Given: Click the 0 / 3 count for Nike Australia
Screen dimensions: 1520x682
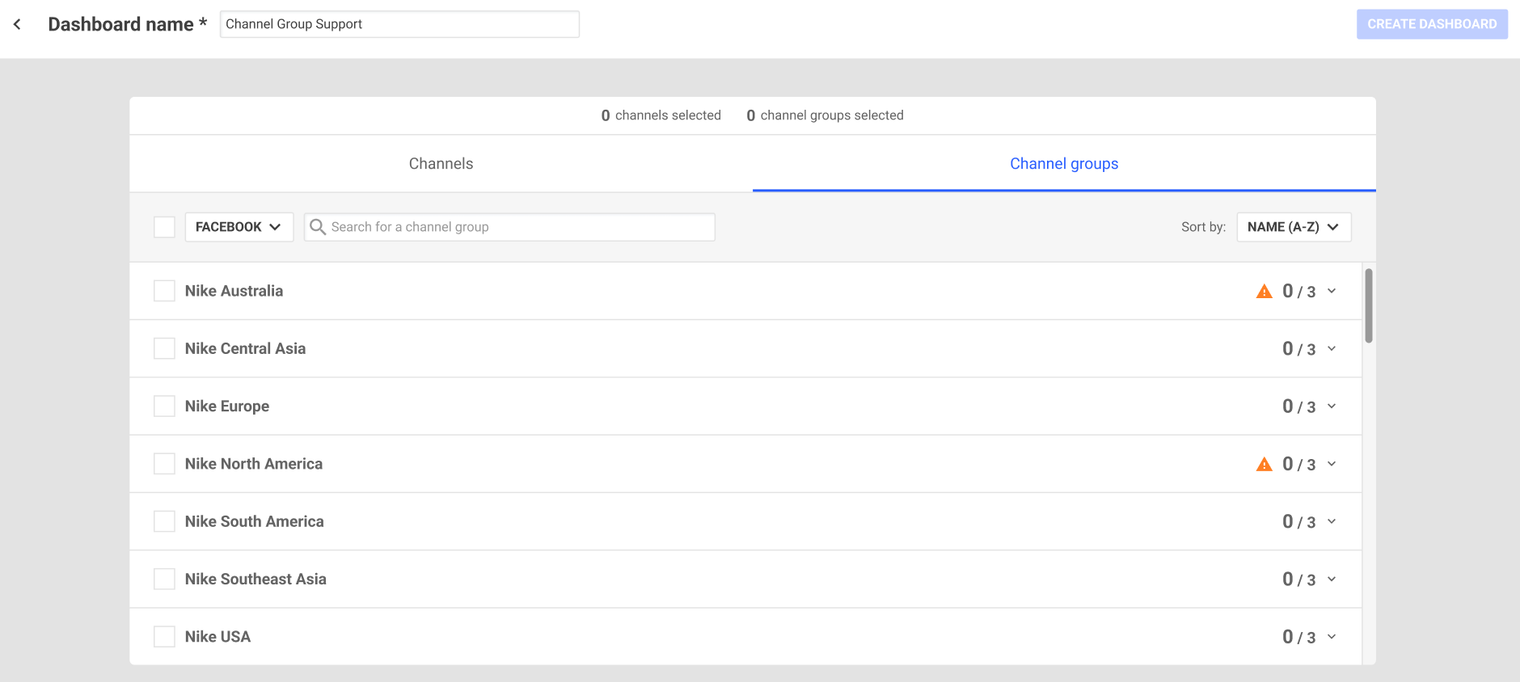Looking at the screenshot, I should 1299,292.
